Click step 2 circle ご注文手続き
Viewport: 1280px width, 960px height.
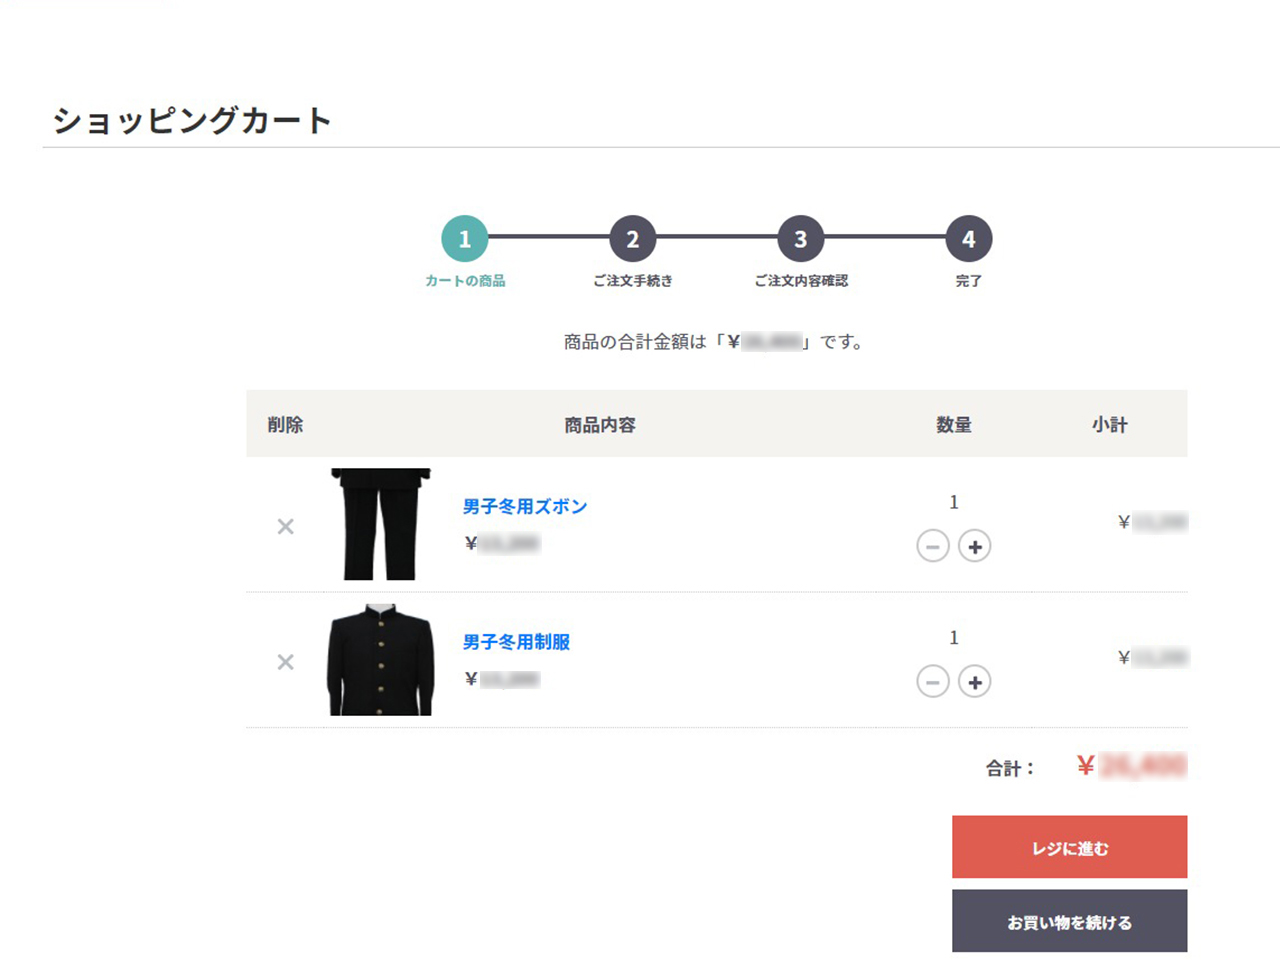pyautogui.click(x=633, y=239)
